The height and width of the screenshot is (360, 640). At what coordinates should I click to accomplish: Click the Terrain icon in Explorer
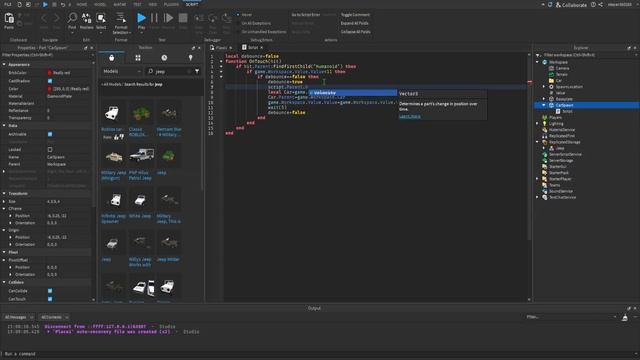551,74
